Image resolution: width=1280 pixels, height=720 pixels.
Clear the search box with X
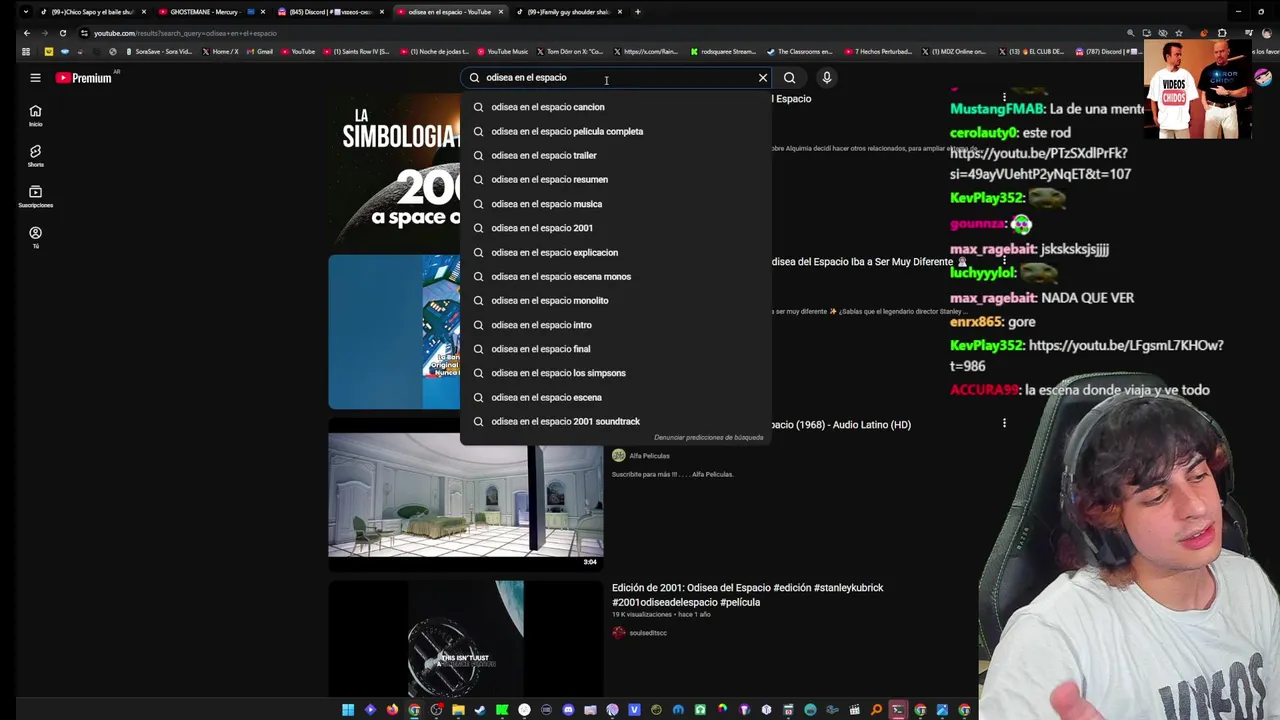coord(763,77)
